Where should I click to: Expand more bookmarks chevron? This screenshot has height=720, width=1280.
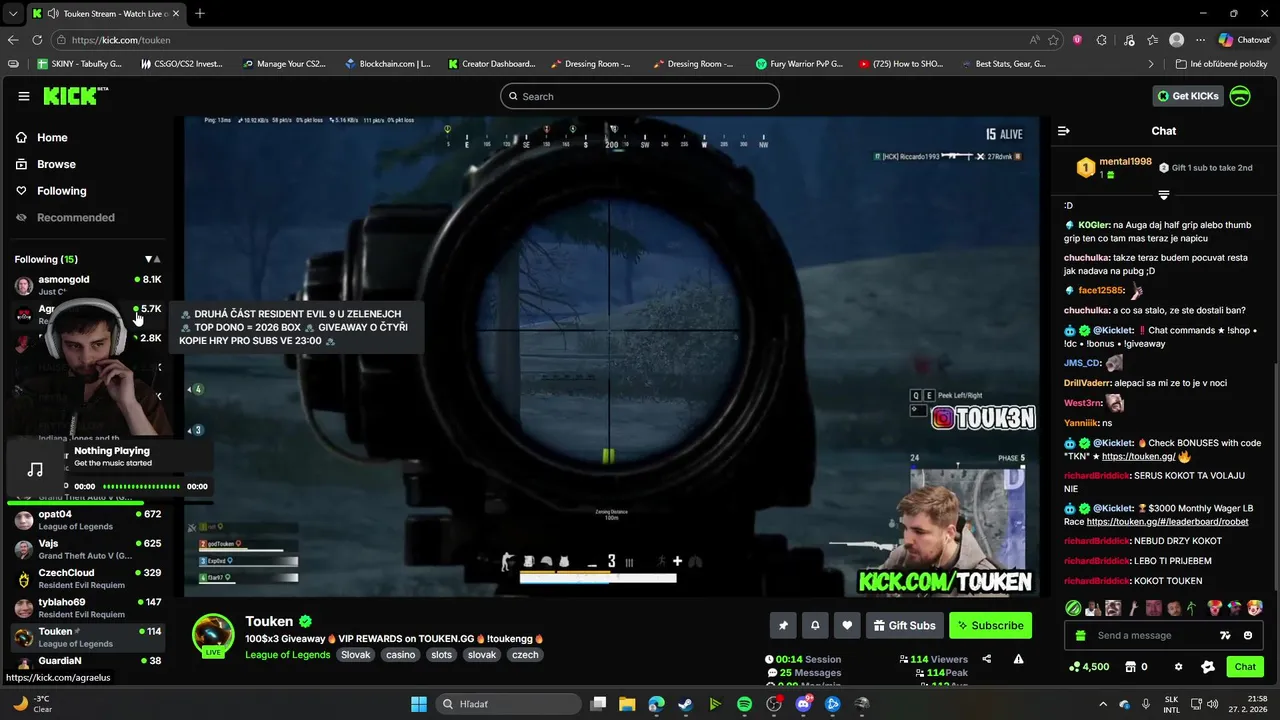(1151, 64)
